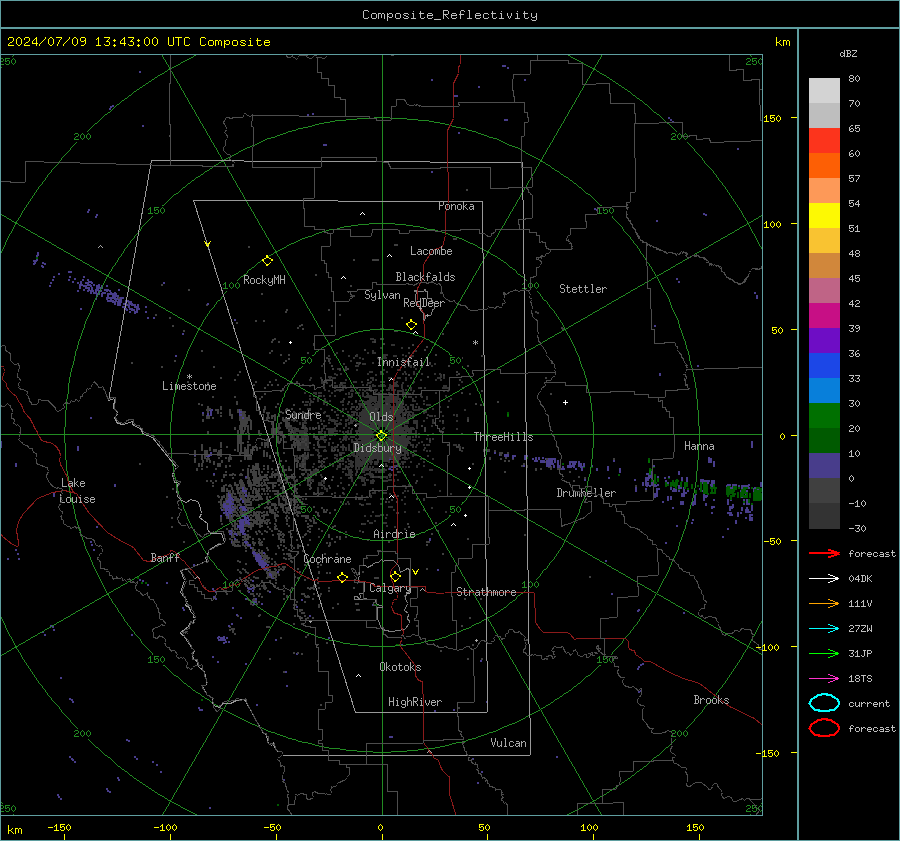Click the cyan current ellipse icon
900x841 pixels.
click(x=824, y=703)
